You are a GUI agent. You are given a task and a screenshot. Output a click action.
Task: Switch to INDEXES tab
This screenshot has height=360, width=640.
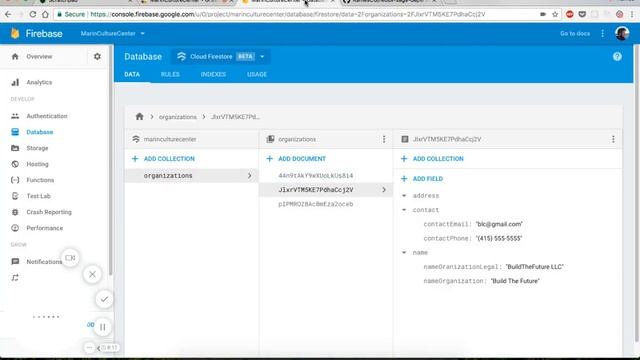(213, 74)
